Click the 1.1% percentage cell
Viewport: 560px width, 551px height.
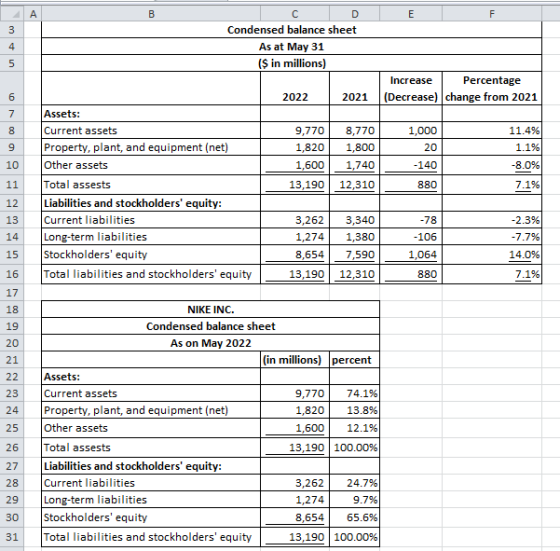click(x=492, y=147)
